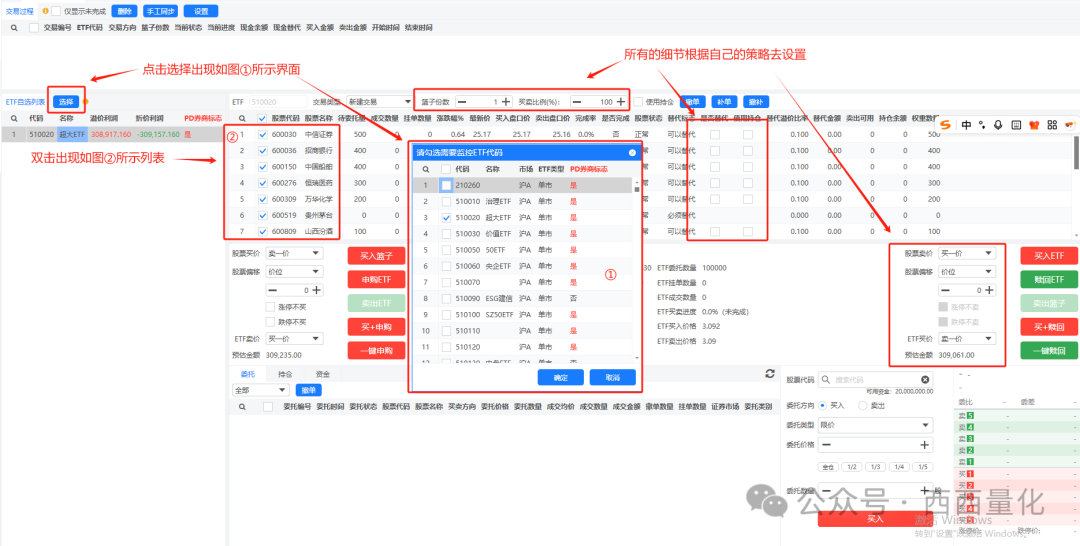Switch to 持仓 tab

(285, 375)
